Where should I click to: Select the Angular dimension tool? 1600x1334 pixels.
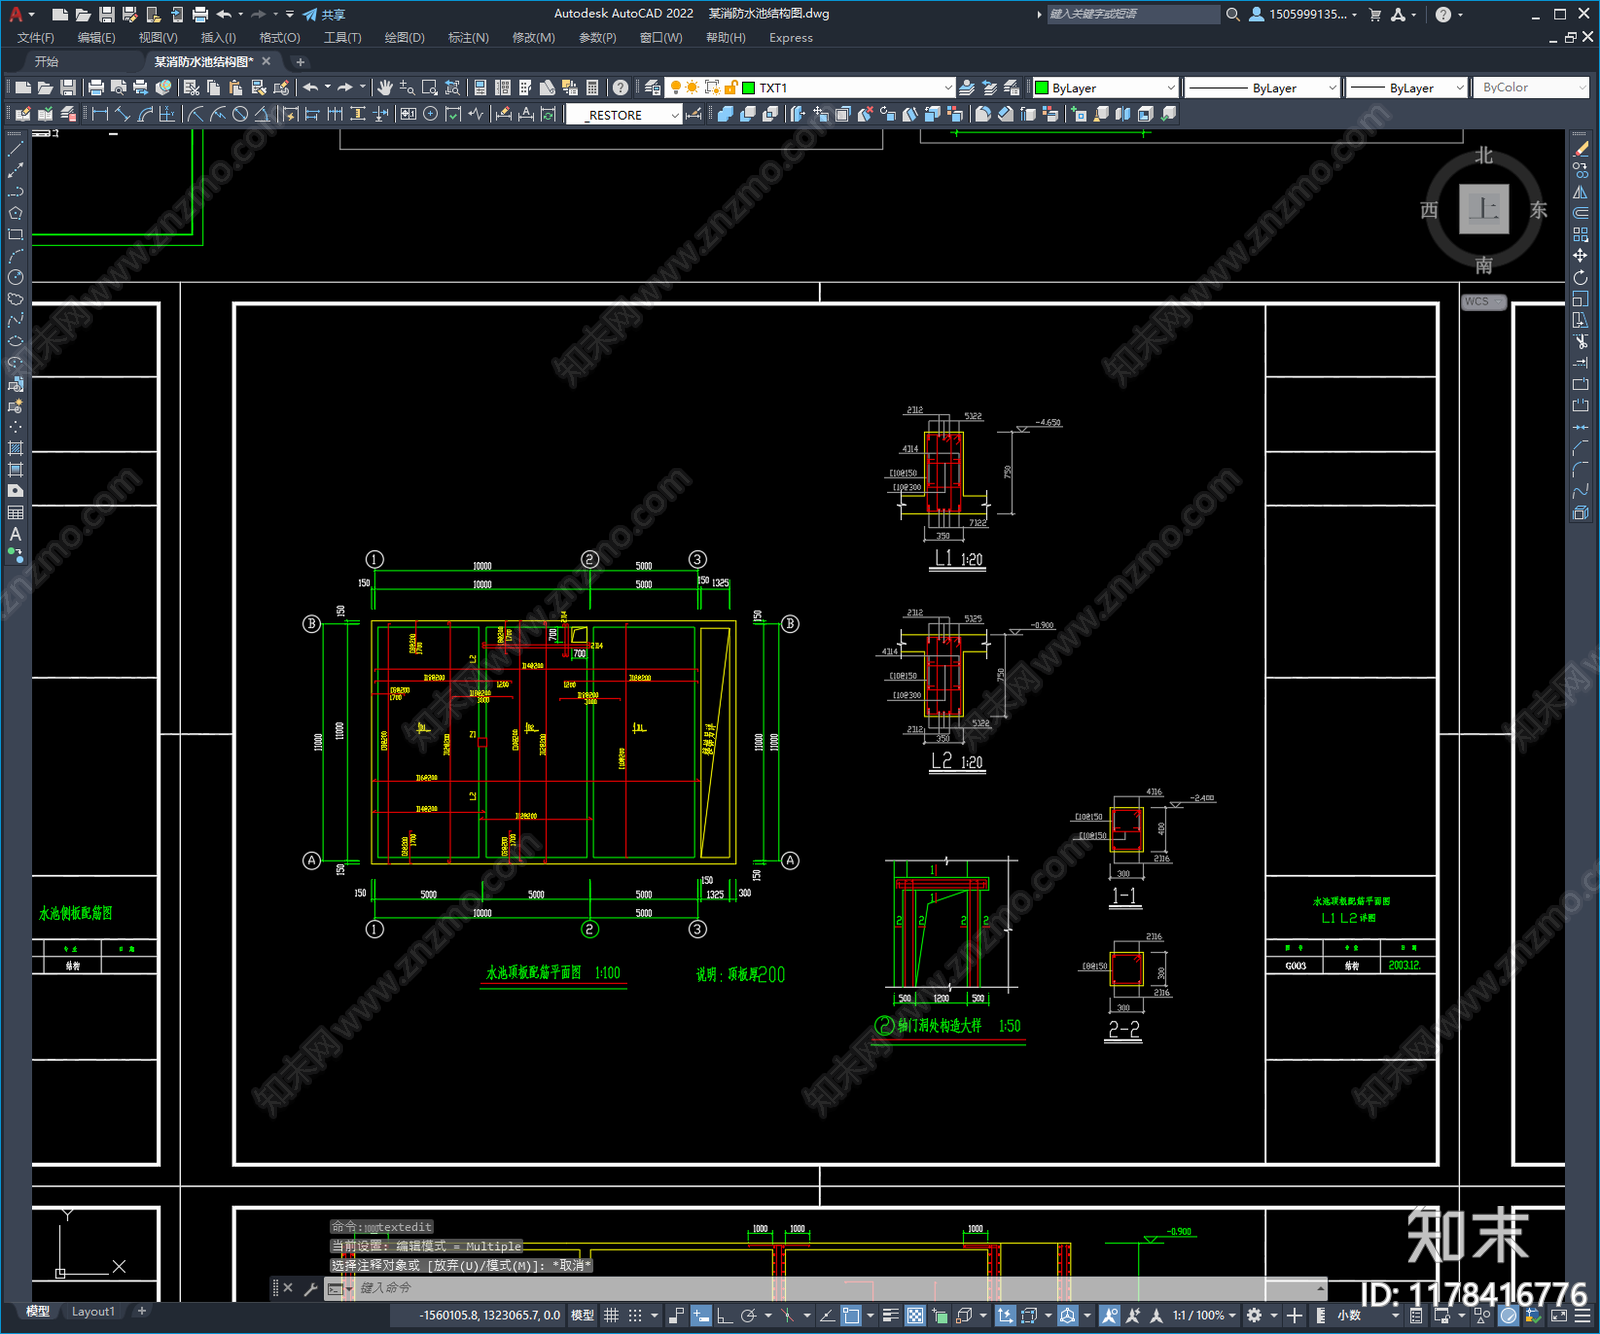(x=262, y=114)
